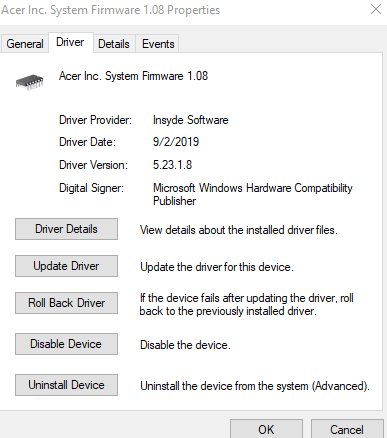387x438 pixels.
Task: Click the device name beside the chip icon
Action: pyautogui.click(x=133, y=76)
